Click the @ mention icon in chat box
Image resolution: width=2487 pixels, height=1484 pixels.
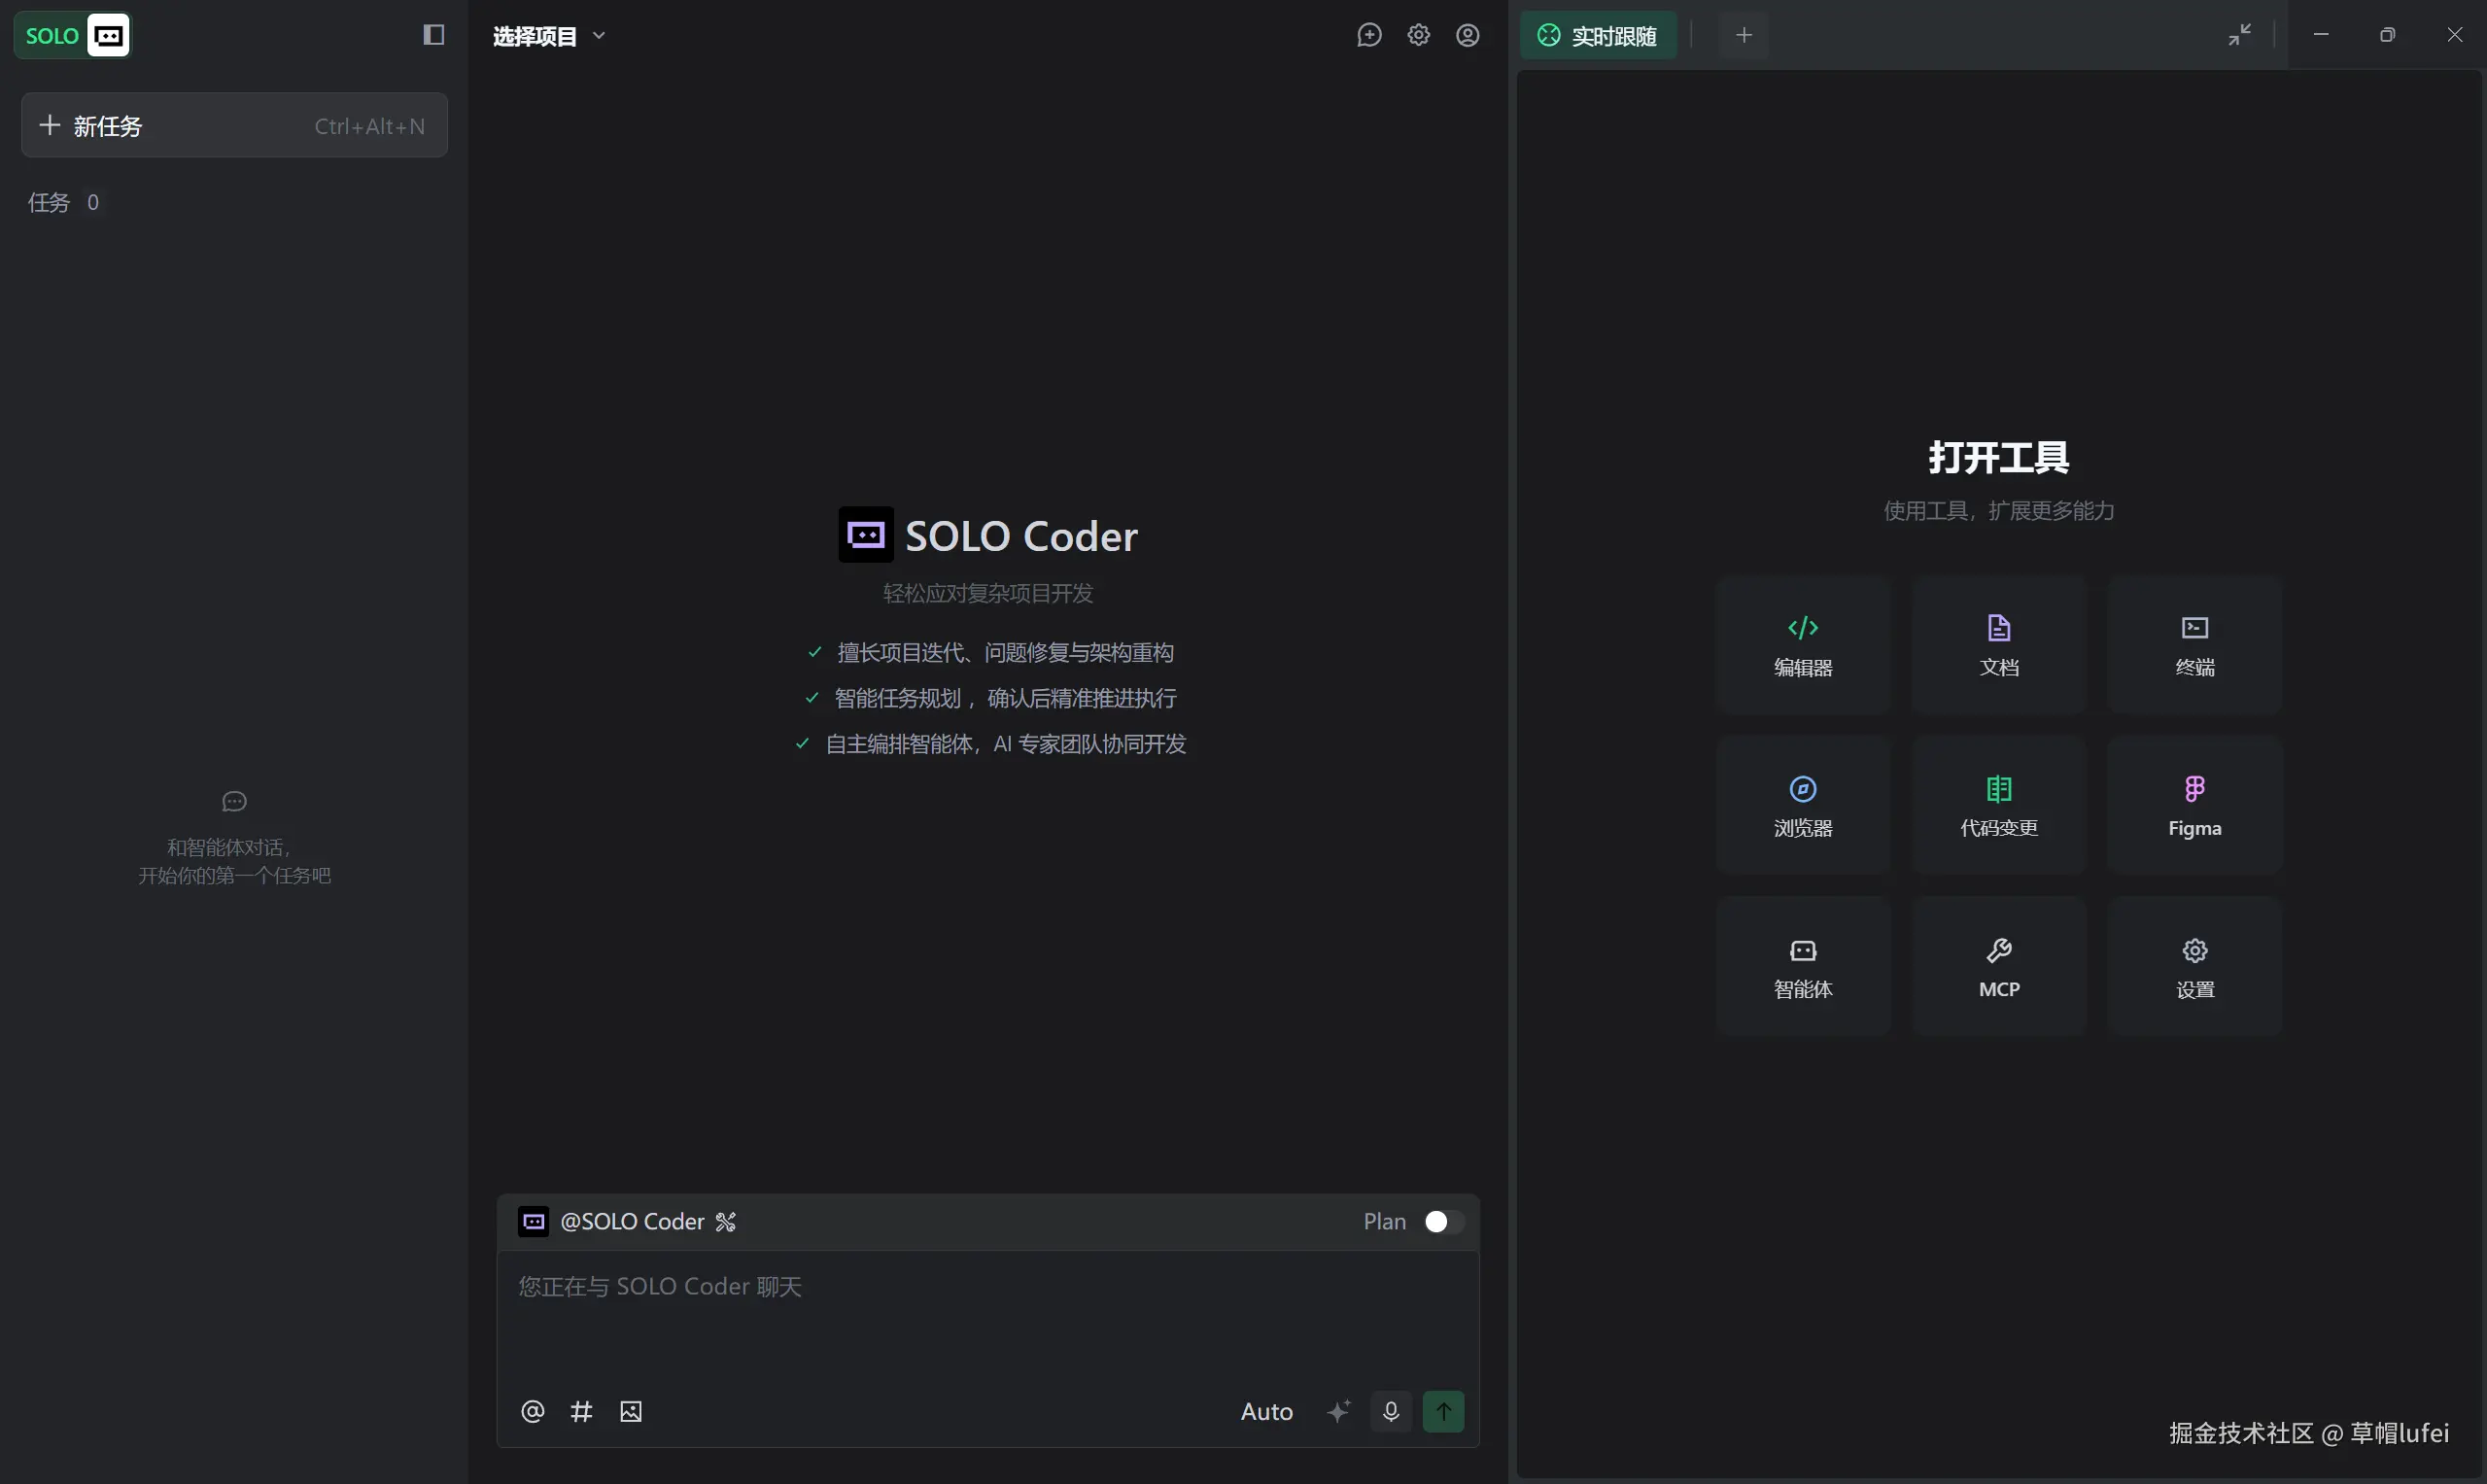click(x=532, y=1411)
